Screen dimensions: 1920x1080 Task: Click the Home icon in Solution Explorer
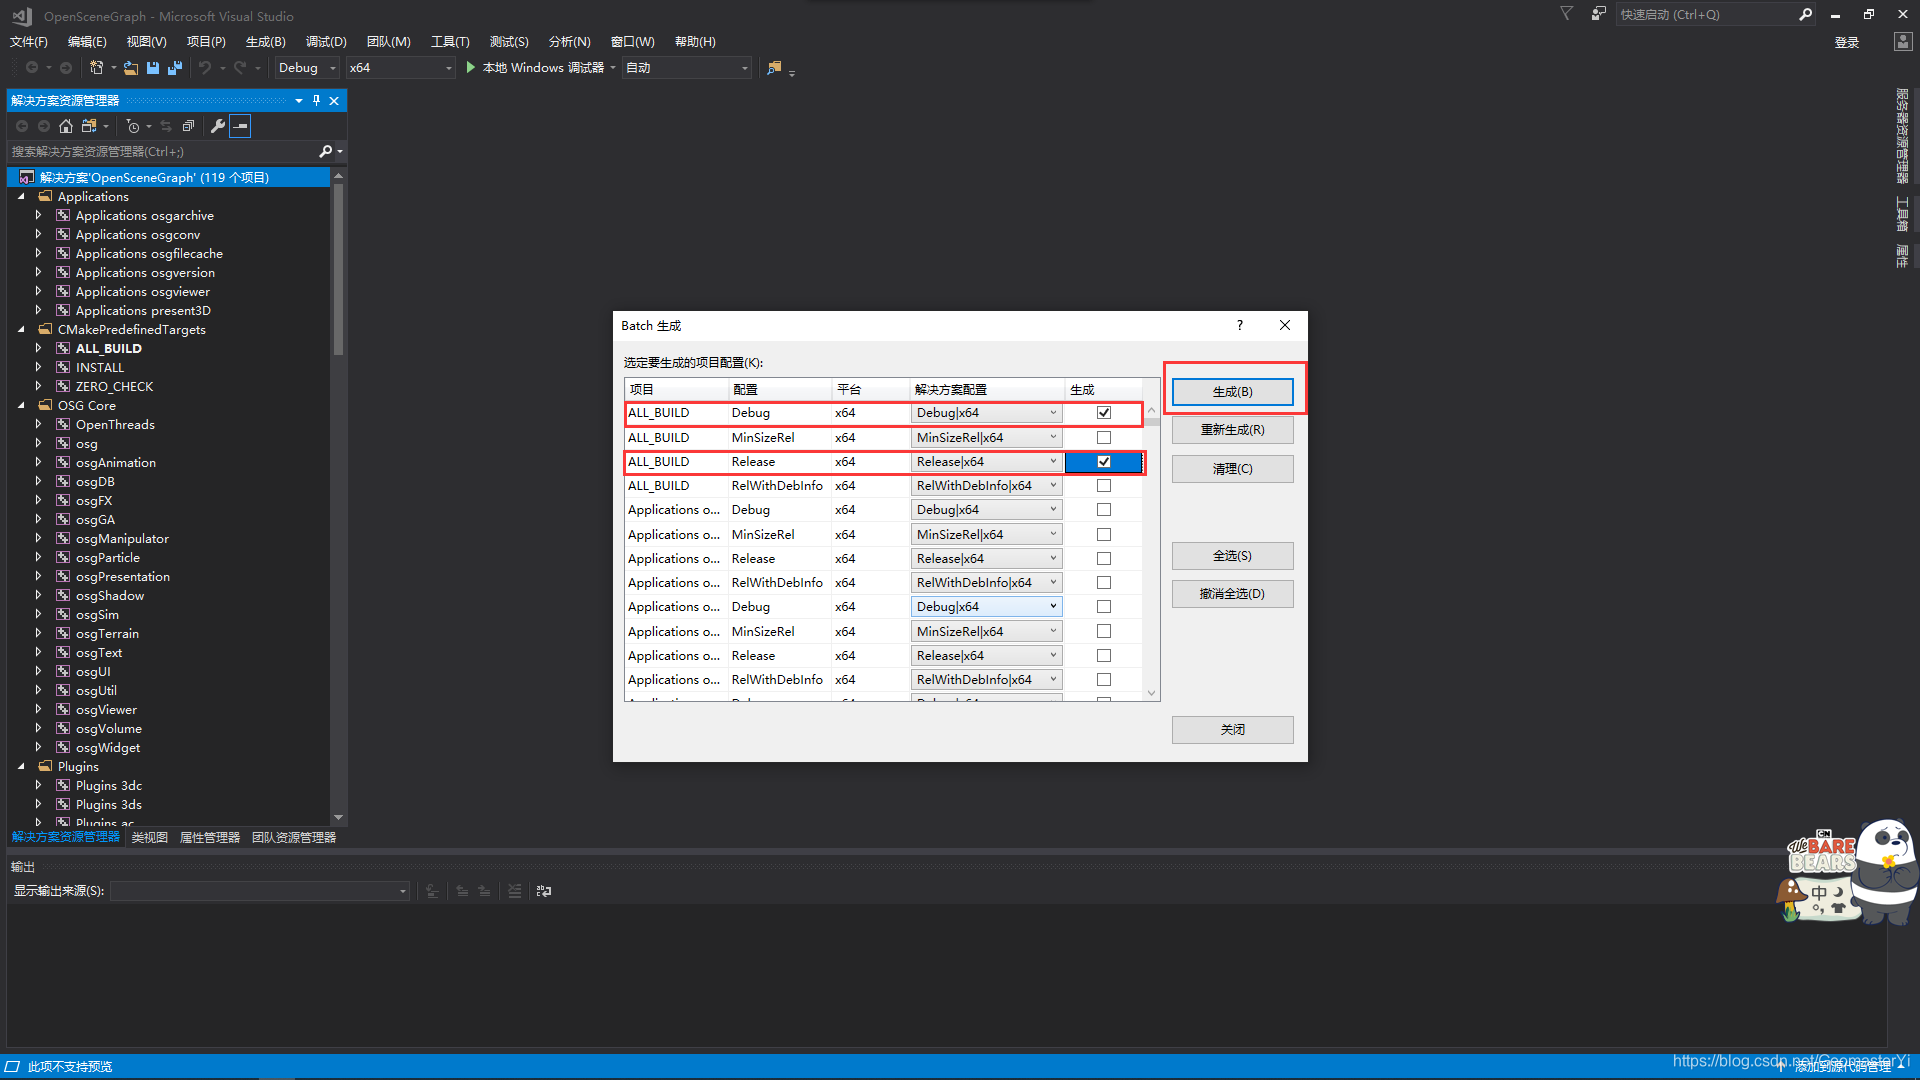(x=66, y=126)
